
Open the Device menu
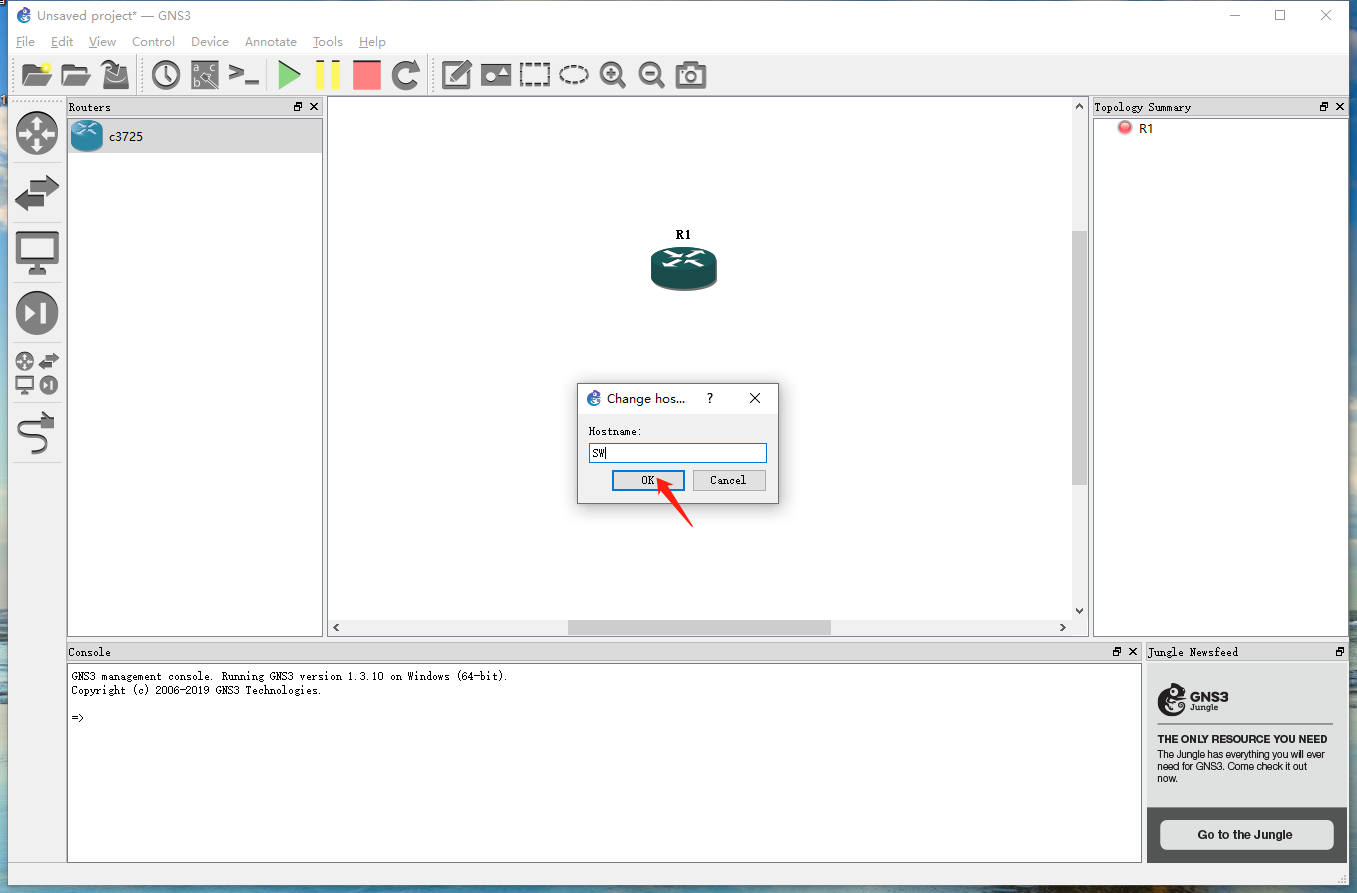(210, 42)
